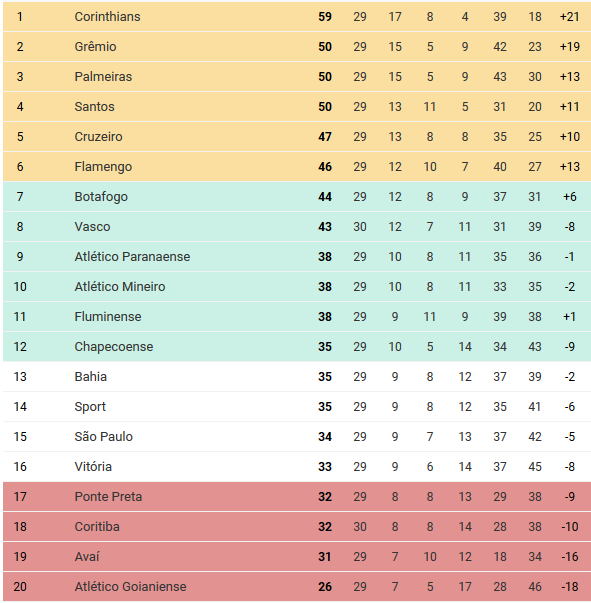Select the Coritiba team name

[x=97, y=526]
